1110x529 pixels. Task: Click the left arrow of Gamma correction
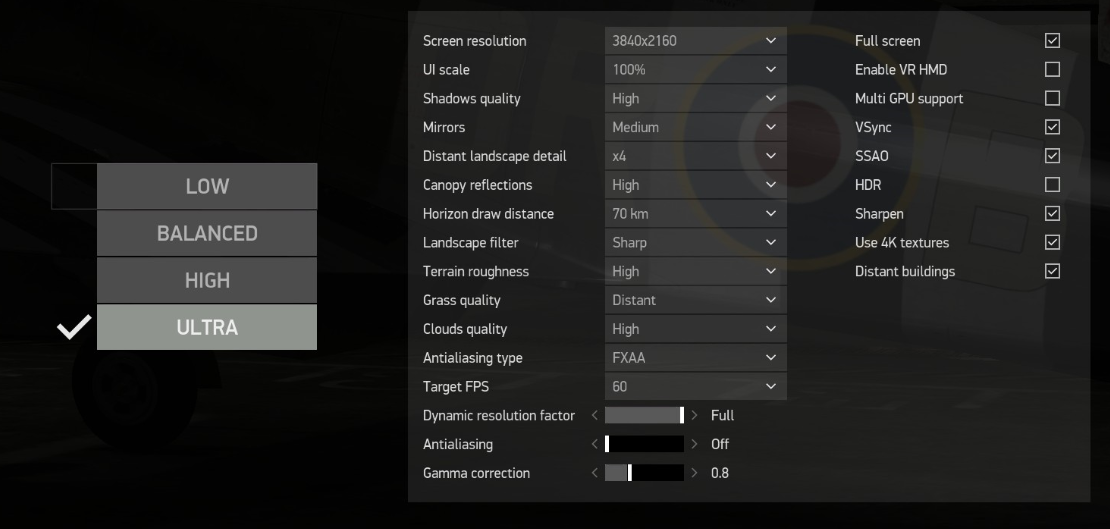(595, 473)
